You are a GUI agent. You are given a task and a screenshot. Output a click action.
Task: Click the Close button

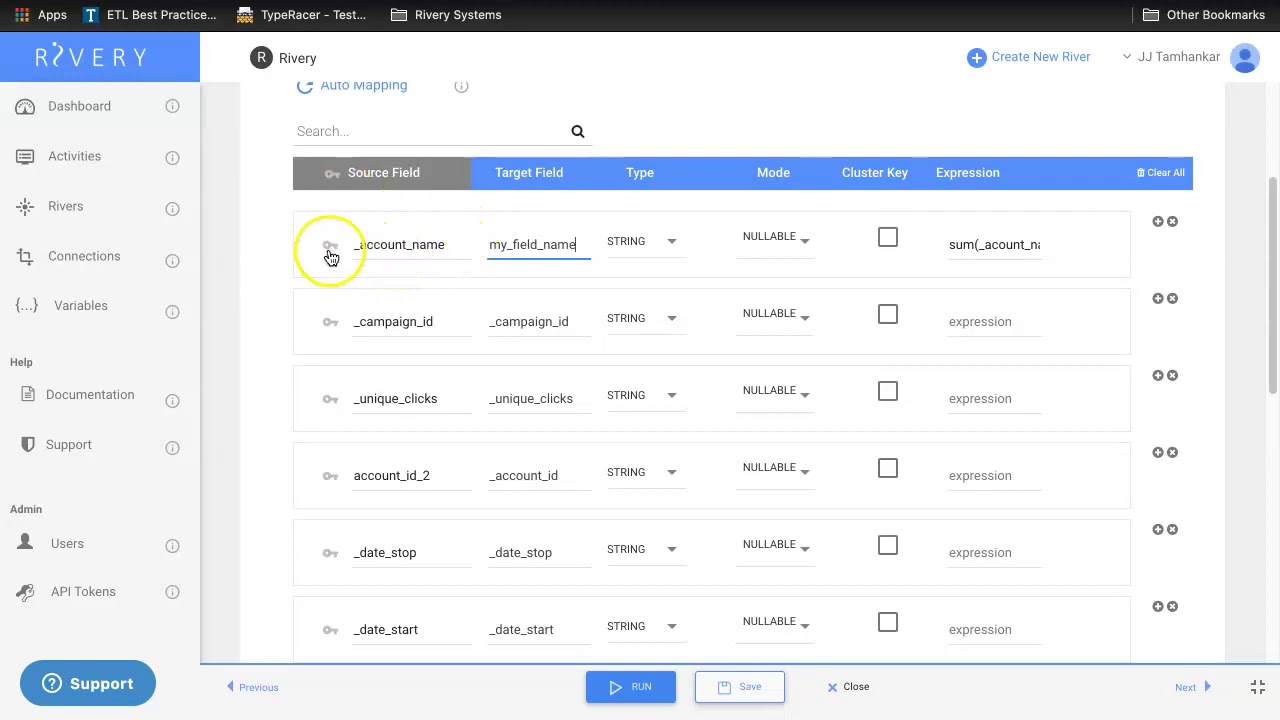coord(848,687)
